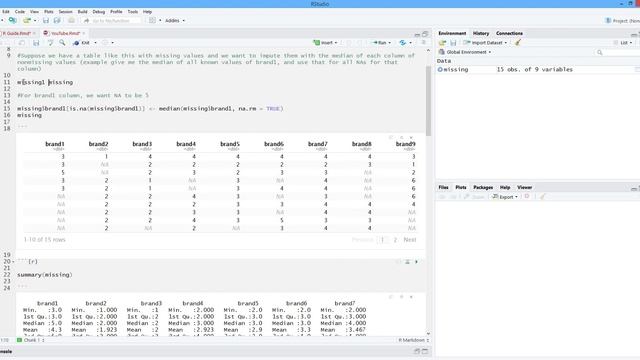Close the YouTube.Rmd tab
The height and width of the screenshot is (360, 640).
point(84,33)
